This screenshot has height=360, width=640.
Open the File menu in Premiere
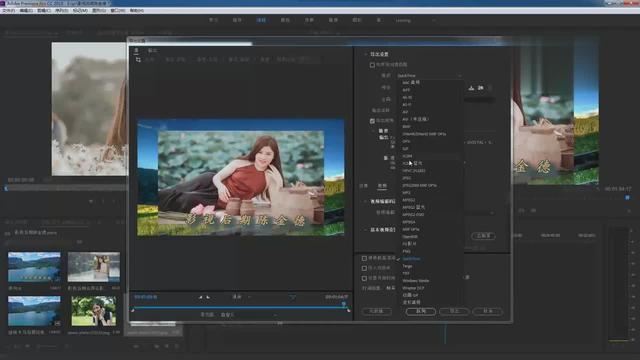click(x=8, y=11)
